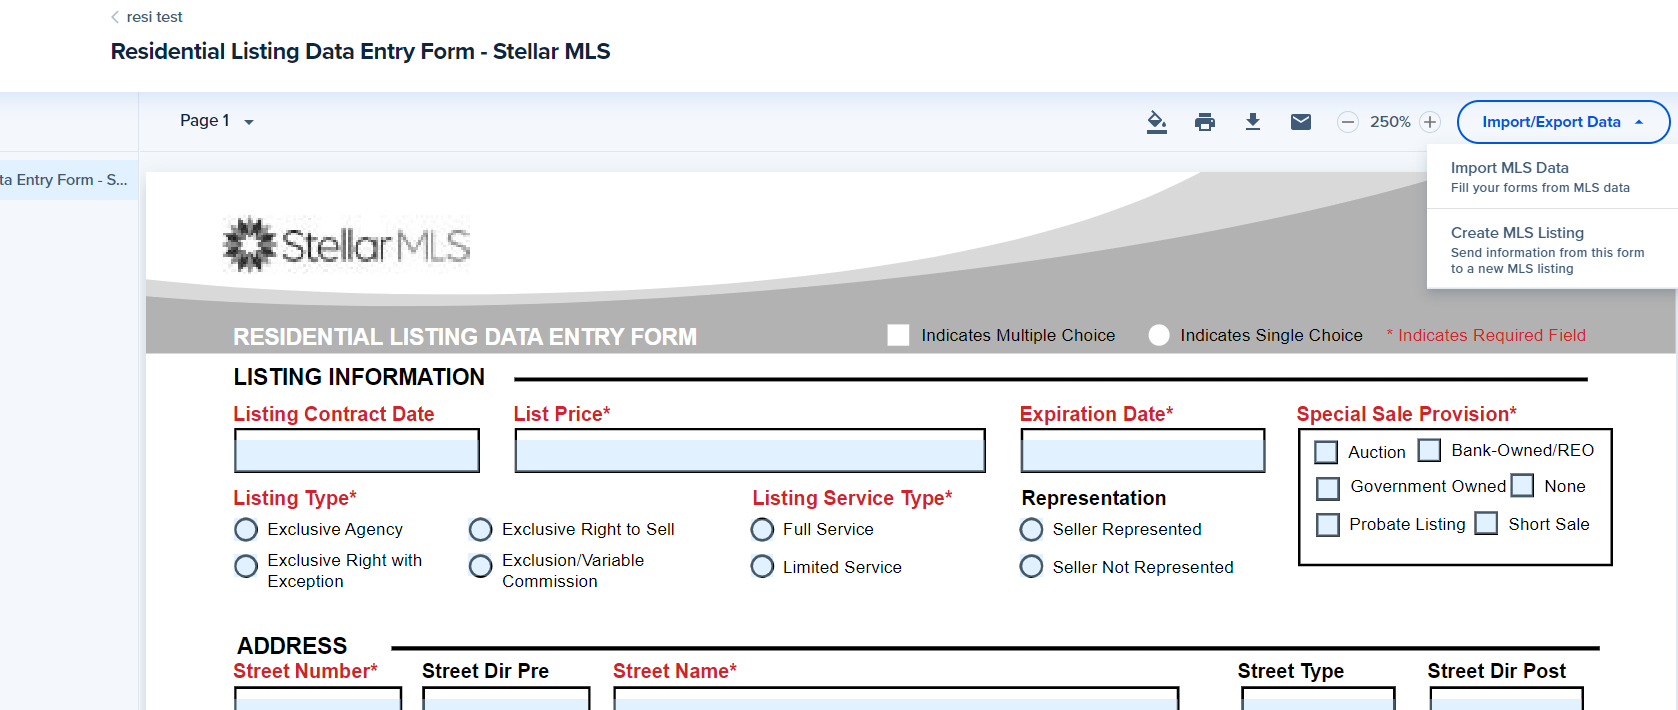Print the form using printer icon

pos(1205,122)
